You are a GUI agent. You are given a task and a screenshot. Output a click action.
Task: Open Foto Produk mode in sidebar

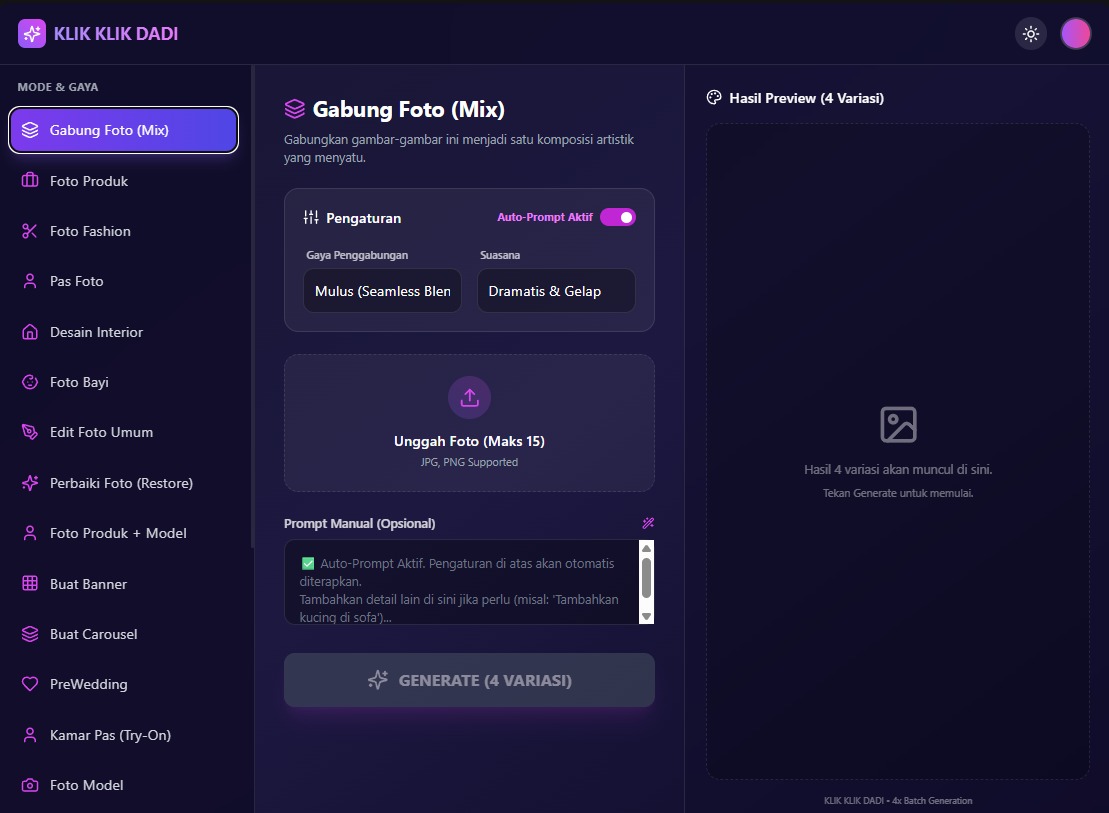point(89,181)
